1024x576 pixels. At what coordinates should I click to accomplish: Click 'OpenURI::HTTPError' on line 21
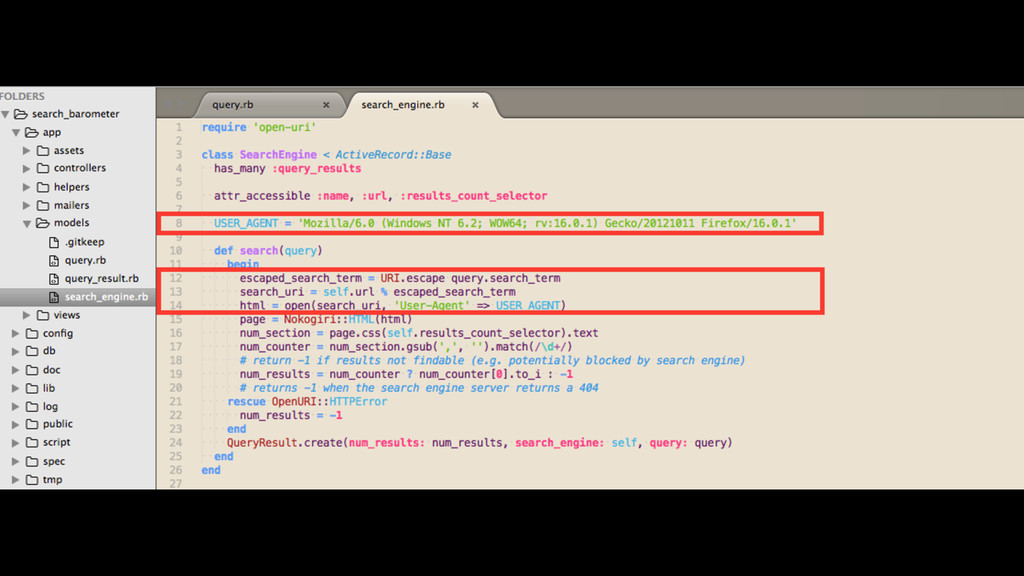pos(329,402)
